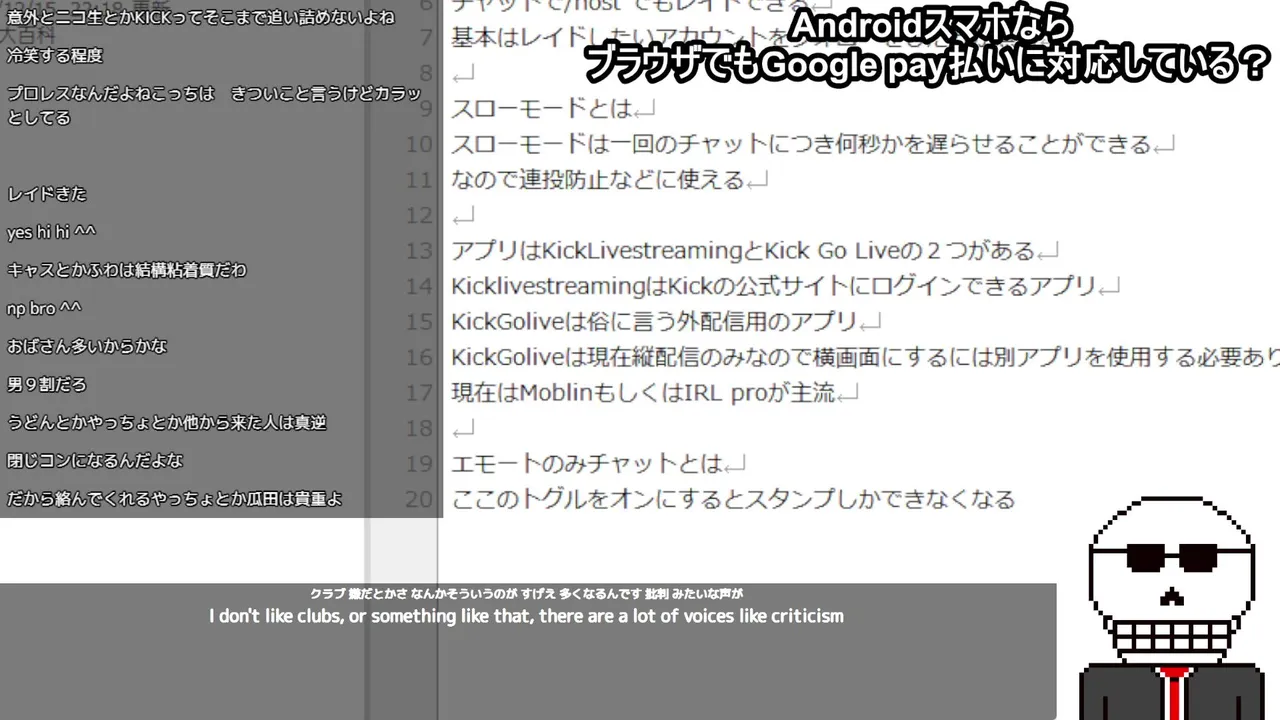The width and height of the screenshot is (1280, 720).
Task: Click the line starting 'スローモードは一回のチャット'
Action: [802, 145]
